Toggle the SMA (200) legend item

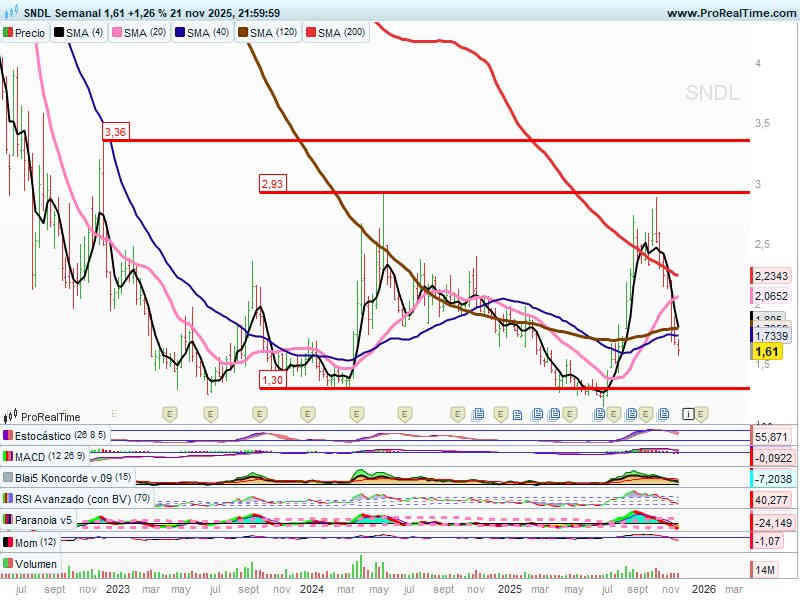pyautogui.click(x=335, y=32)
